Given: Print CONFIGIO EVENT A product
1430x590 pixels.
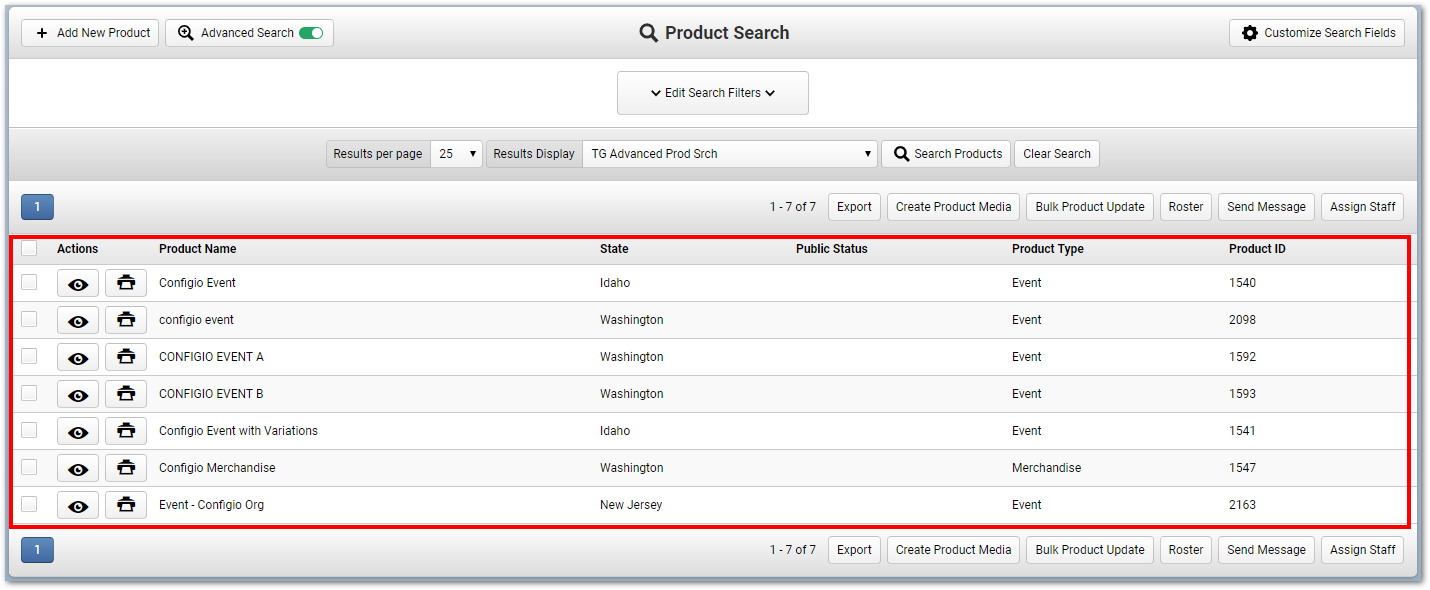Looking at the screenshot, I should (126, 358).
